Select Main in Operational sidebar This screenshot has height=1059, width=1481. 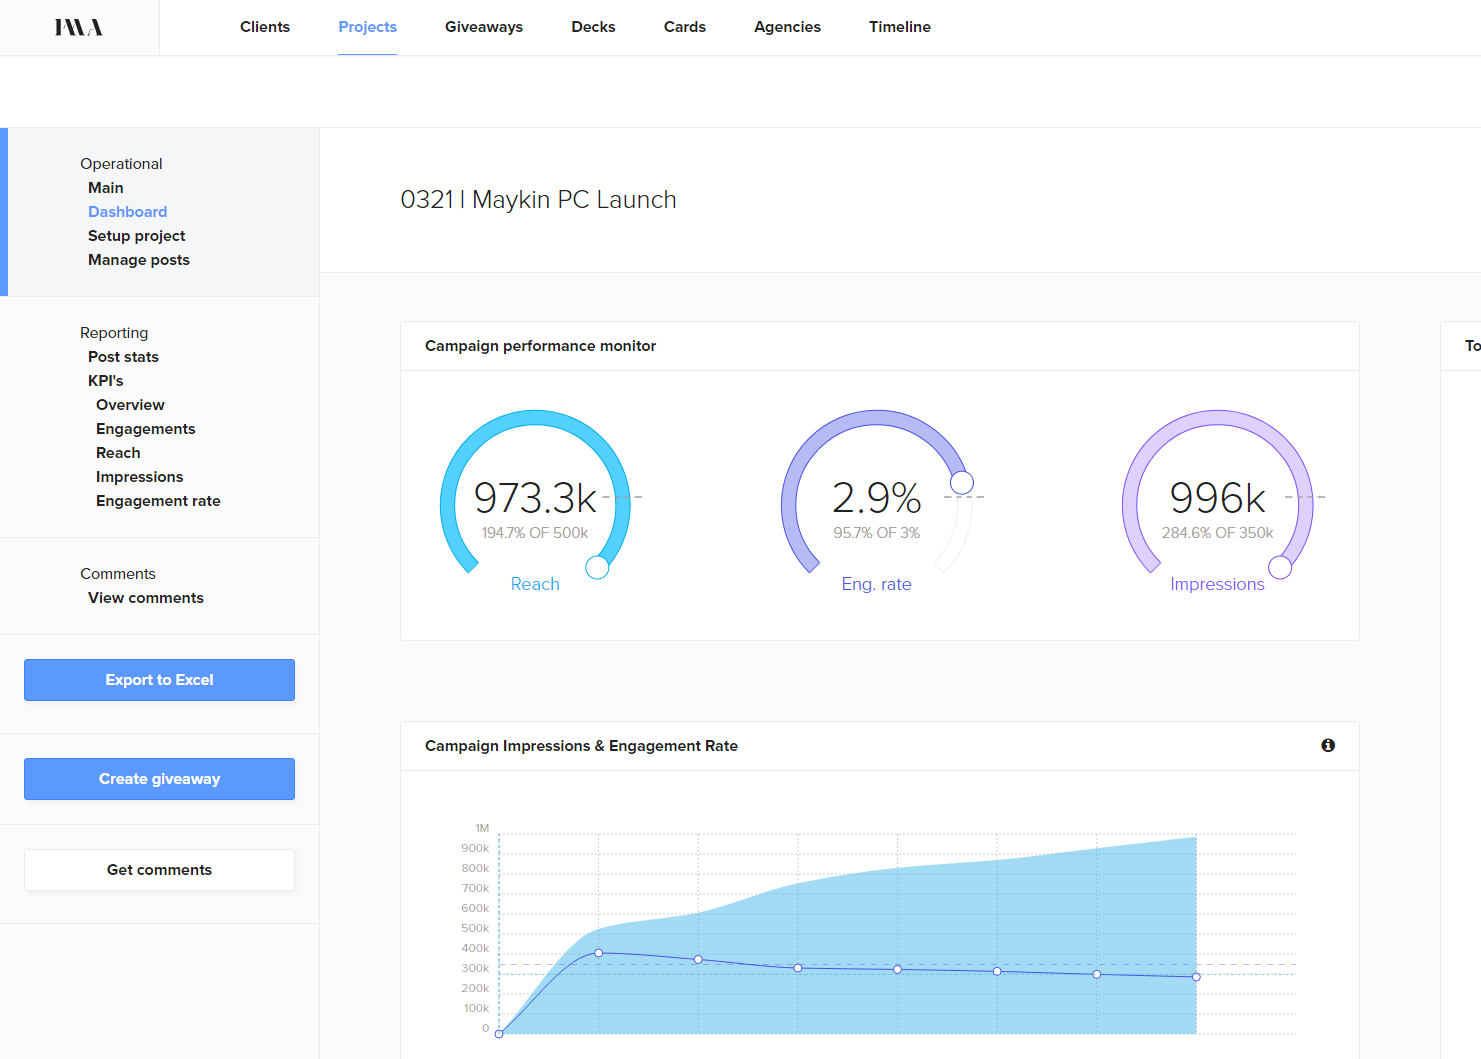click(106, 188)
